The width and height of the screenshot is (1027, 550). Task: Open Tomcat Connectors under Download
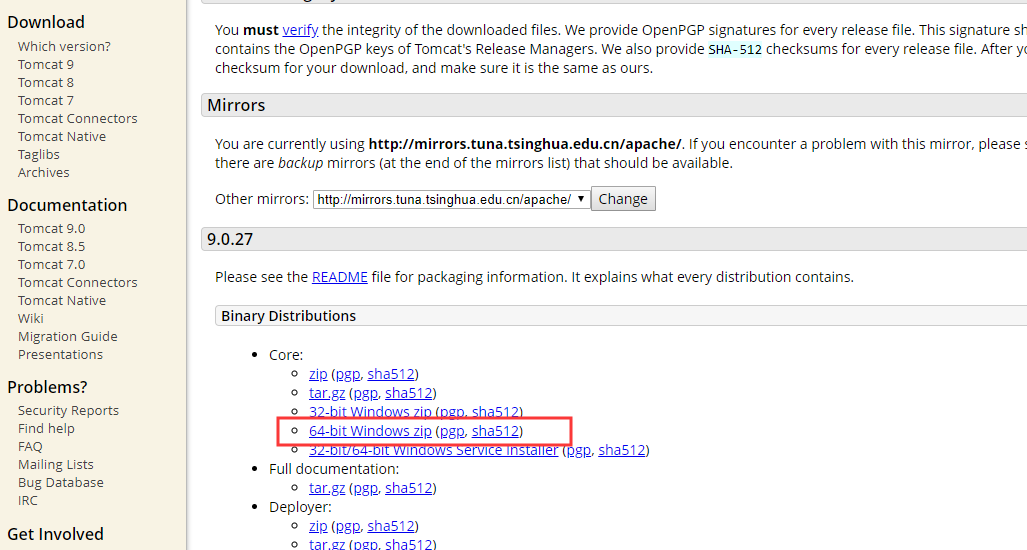point(77,119)
